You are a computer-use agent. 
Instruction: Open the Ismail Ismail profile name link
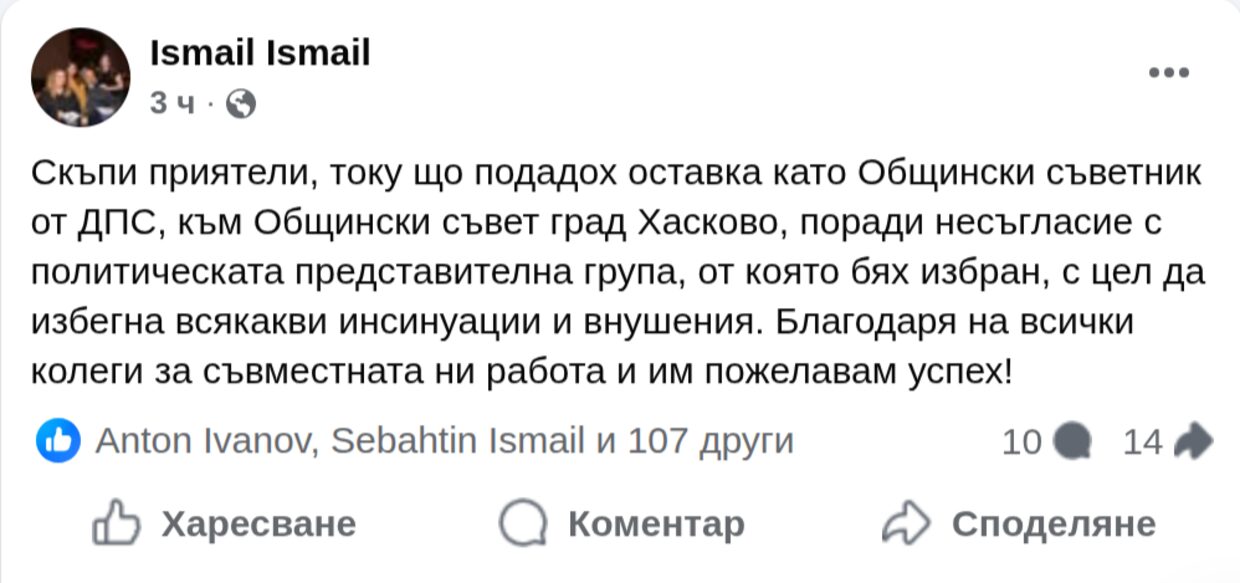point(260,53)
